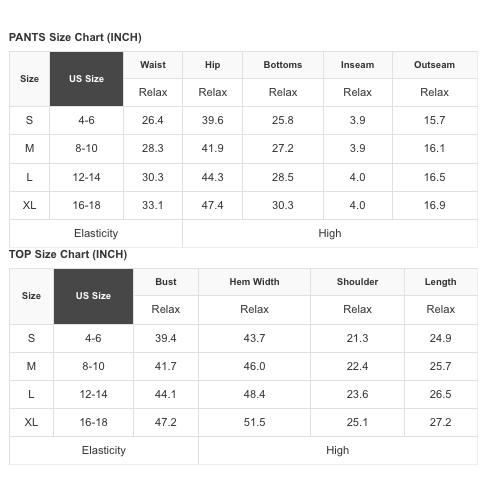Click the Inseam column header
This screenshot has height=503, width=503.
click(357, 65)
